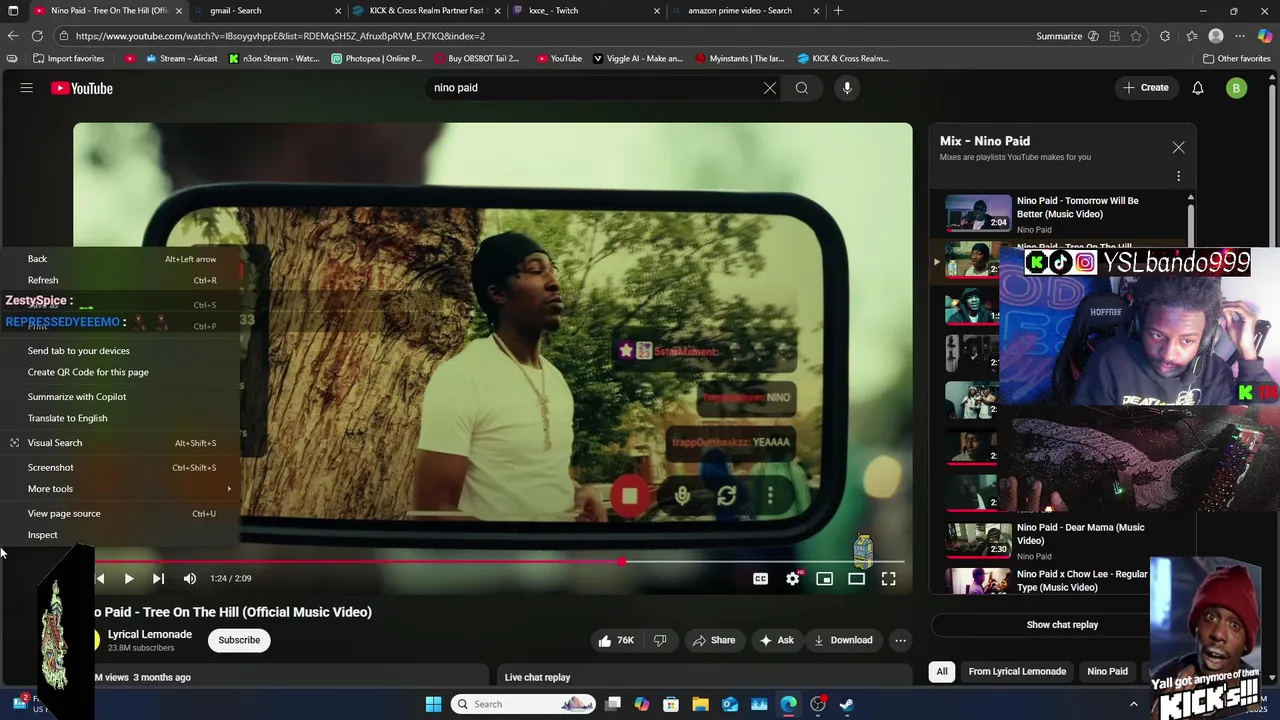Screen dimensions: 1280x720
Task: Choose View page source
Action: point(120,514)
